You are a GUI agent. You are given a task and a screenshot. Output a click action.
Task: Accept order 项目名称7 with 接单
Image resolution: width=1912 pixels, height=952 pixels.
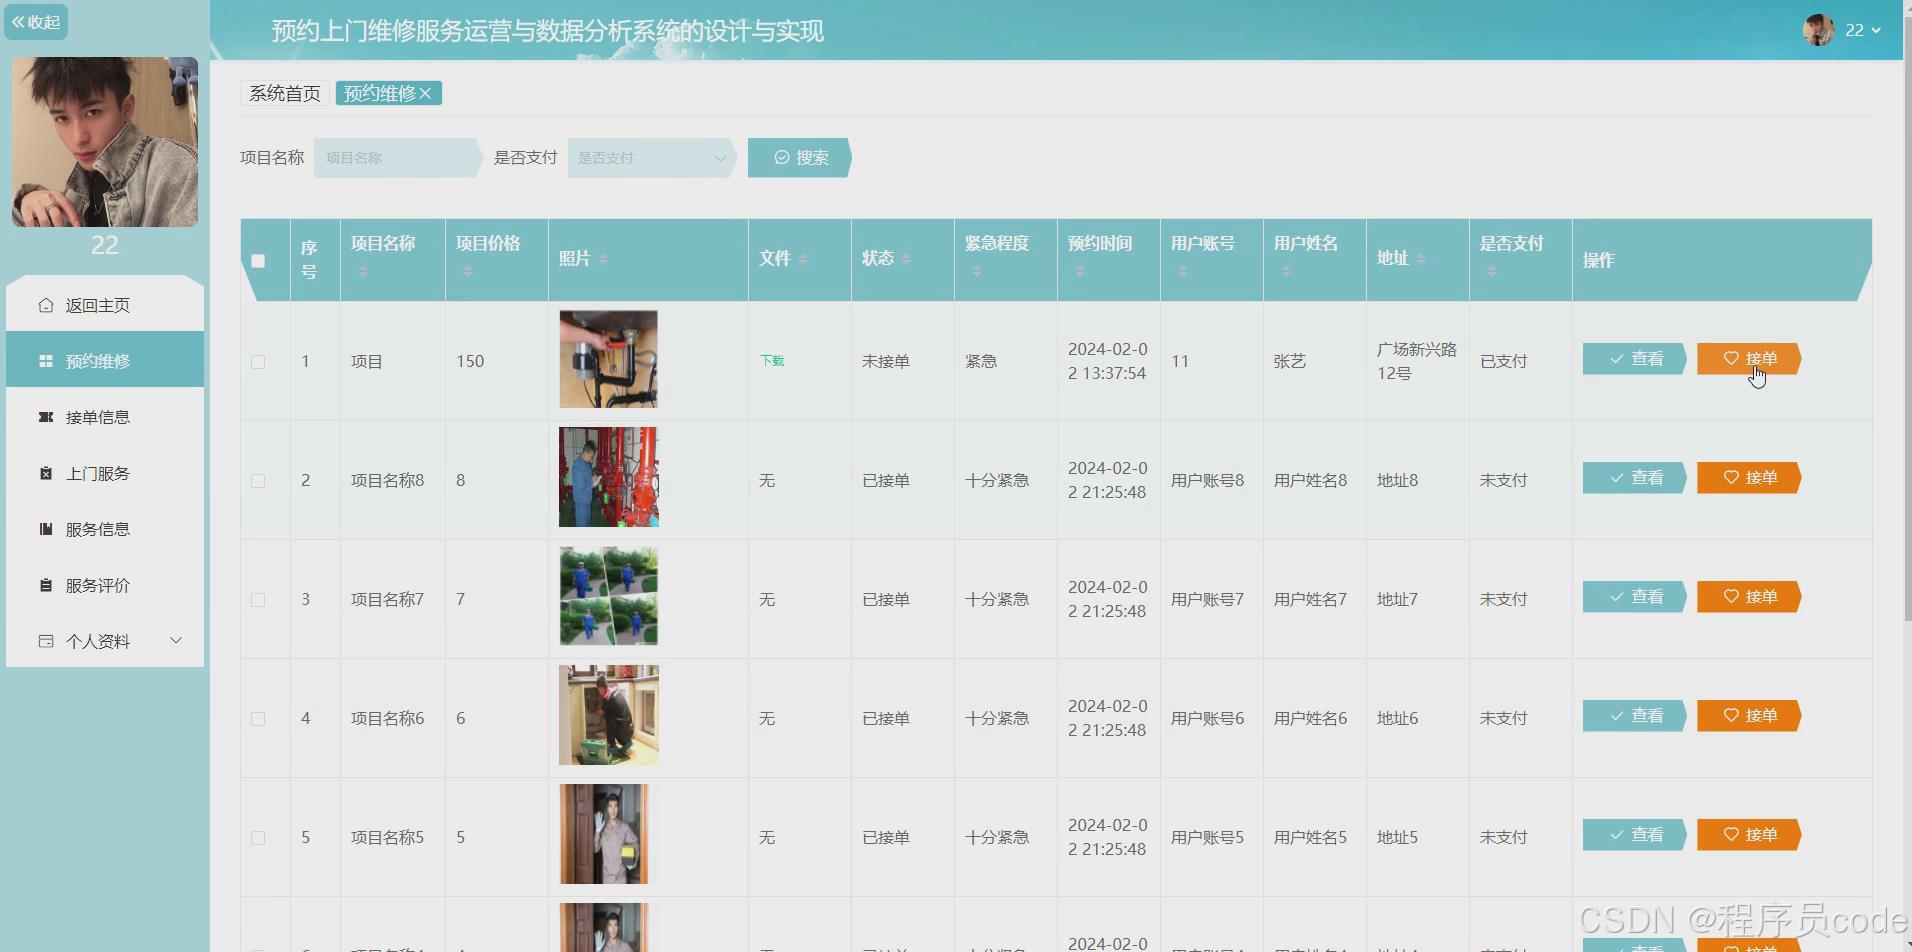(1749, 597)
